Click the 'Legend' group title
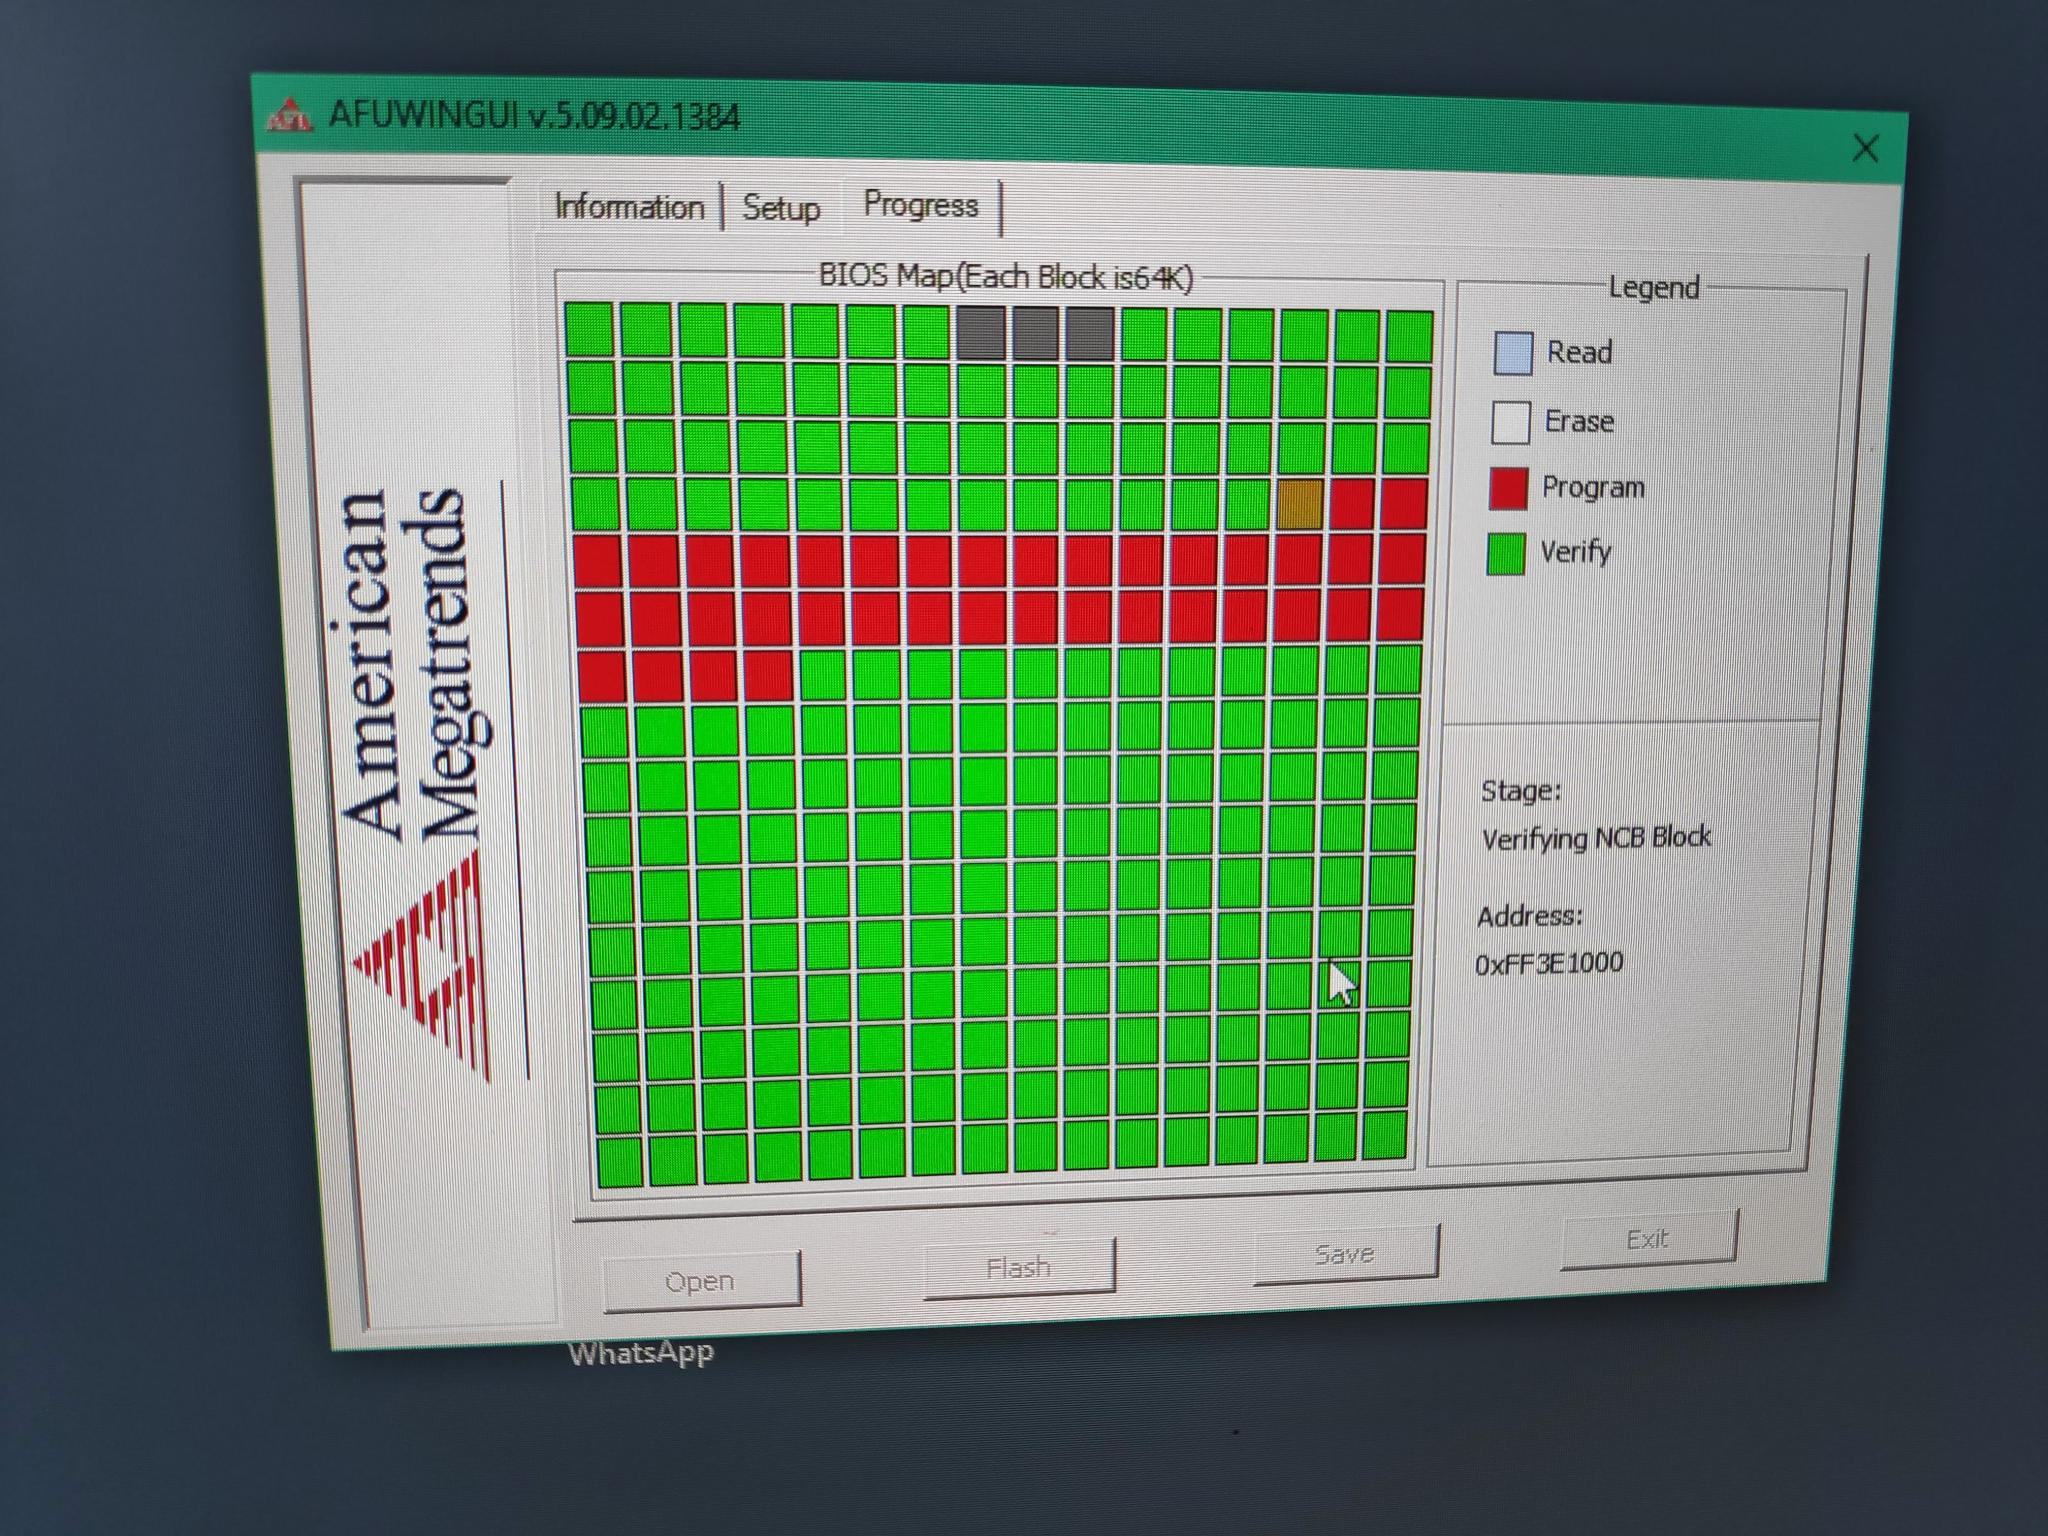Image resolution: width=2048 pixels, height=1536 pixels. click(1653, 288)
